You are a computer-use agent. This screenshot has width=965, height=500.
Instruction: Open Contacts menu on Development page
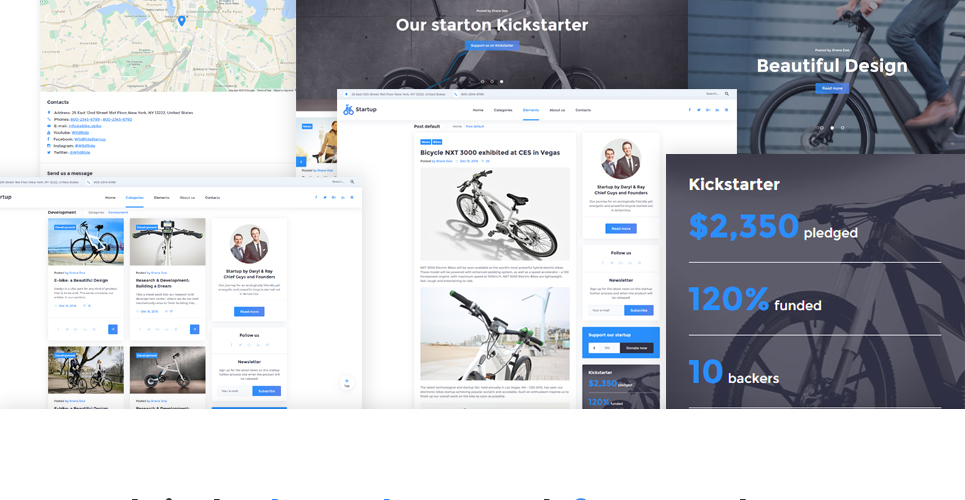pyautogui.click(x=212, y=198)
